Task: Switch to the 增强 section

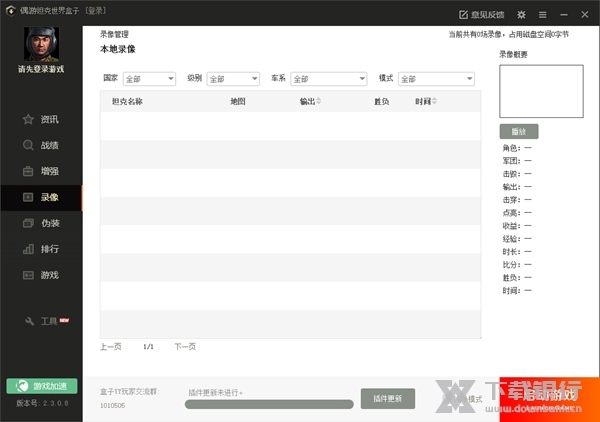Action: coord(50,171)
